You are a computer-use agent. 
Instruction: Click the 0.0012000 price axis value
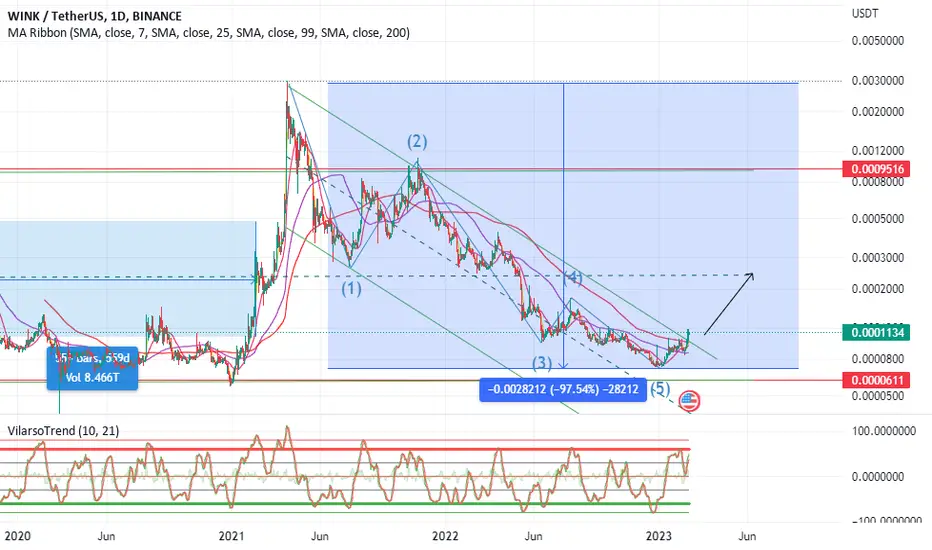tap(878, 151)
